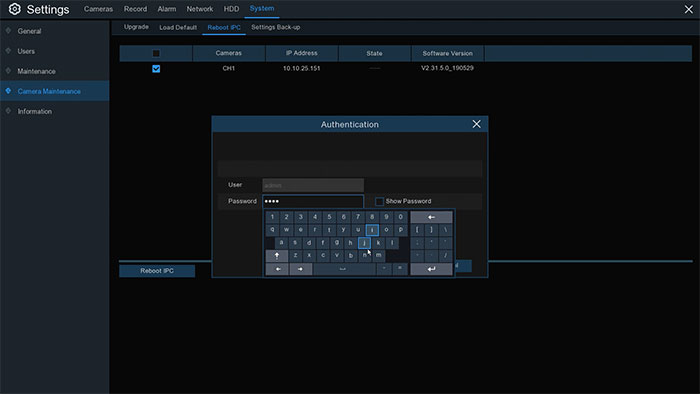Tap the cursor-left arrow key
The height and width of the screenshot is (394, 700).
pos(277,269)
